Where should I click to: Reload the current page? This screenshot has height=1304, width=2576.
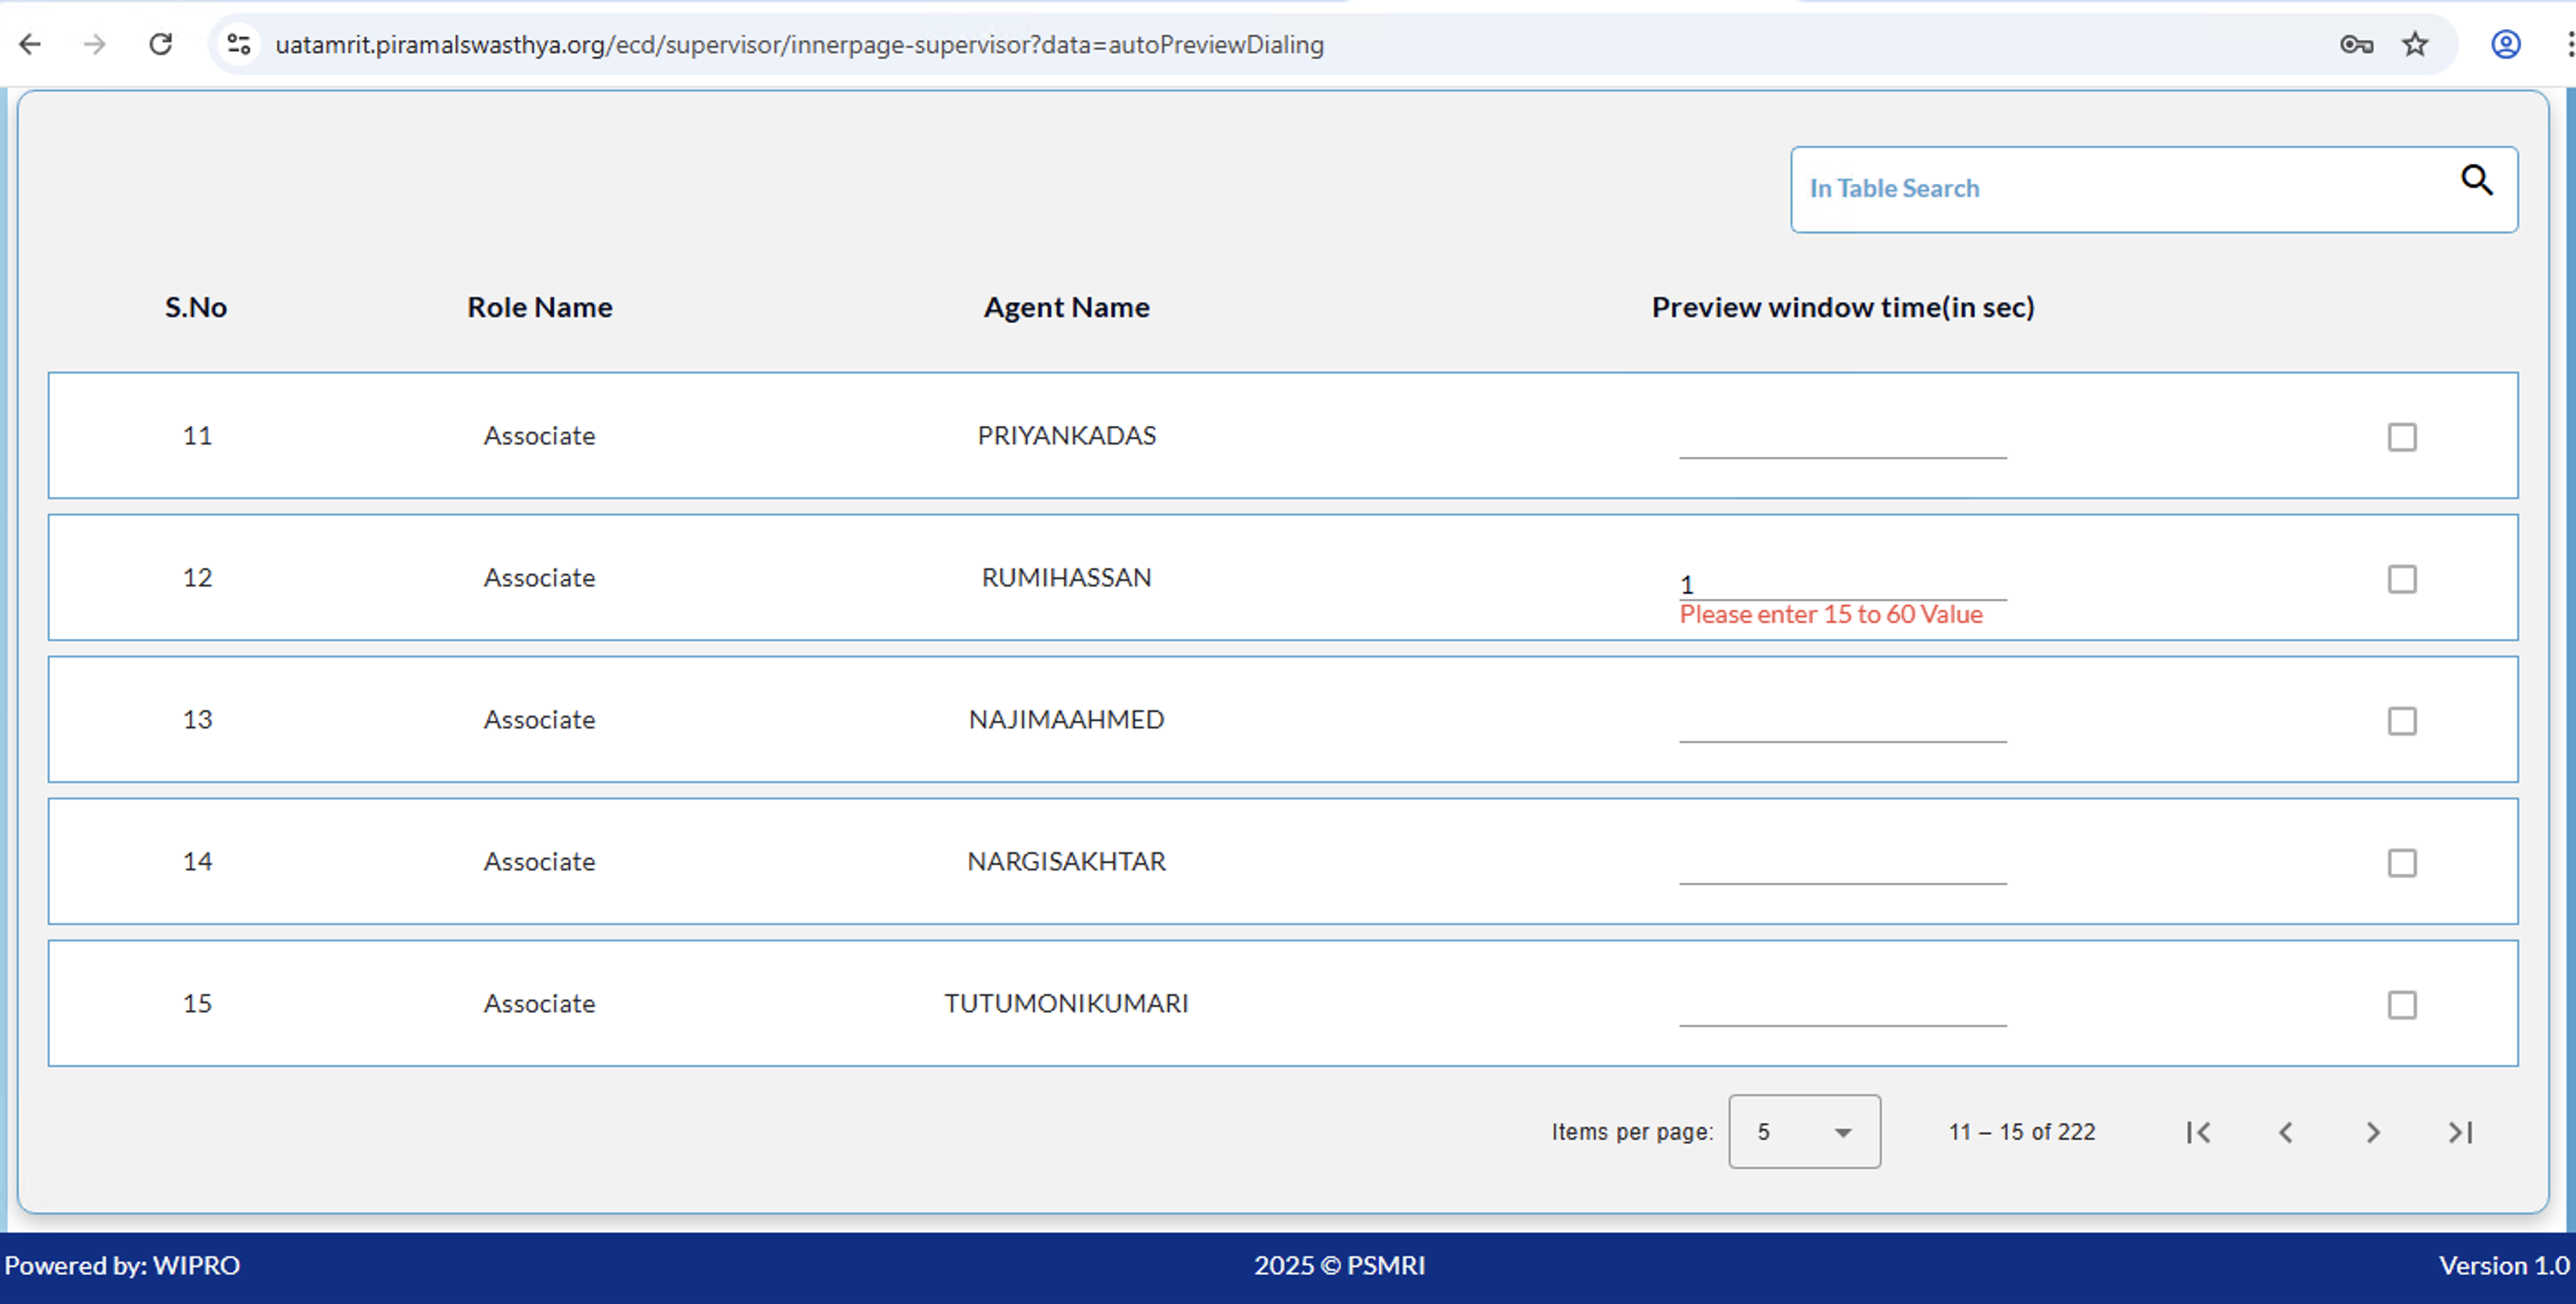161,44
